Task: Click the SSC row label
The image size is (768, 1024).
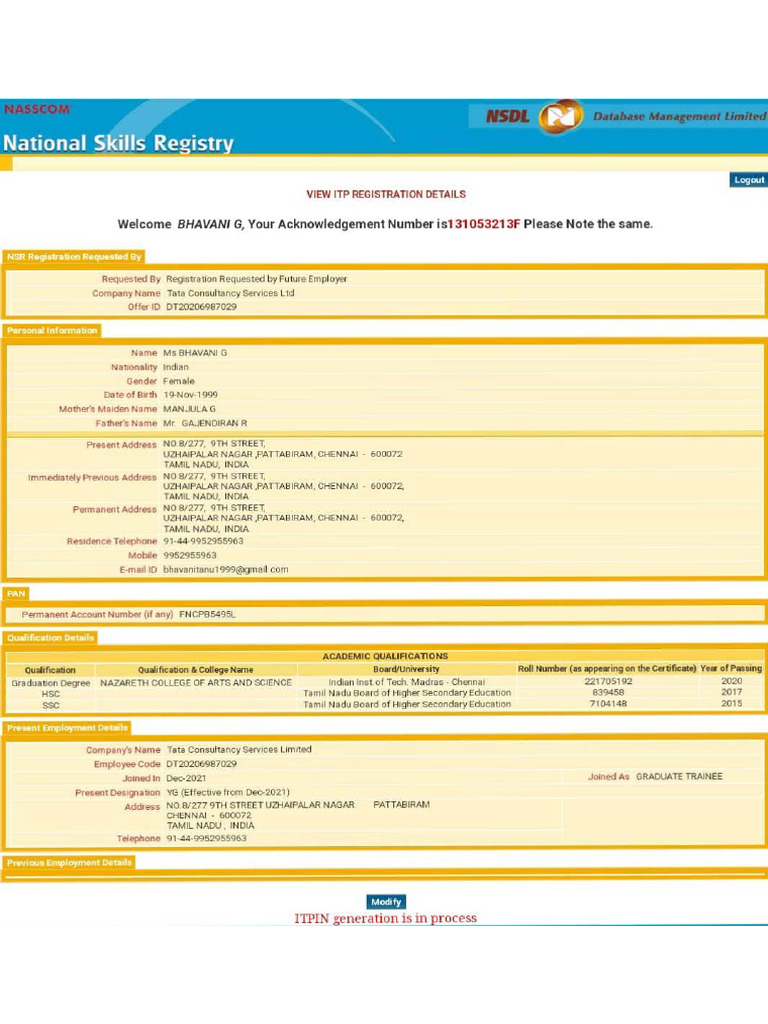Action: 50,705
